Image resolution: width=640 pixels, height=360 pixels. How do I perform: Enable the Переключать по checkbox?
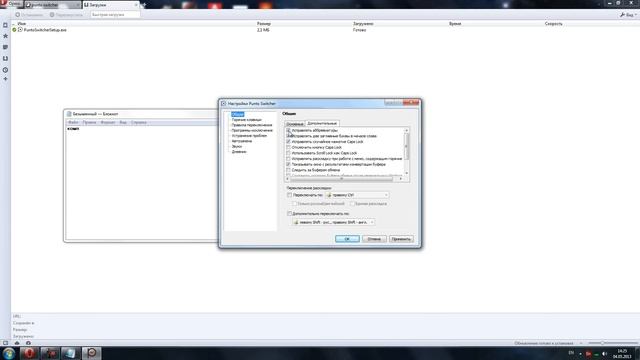coord(289,195)
